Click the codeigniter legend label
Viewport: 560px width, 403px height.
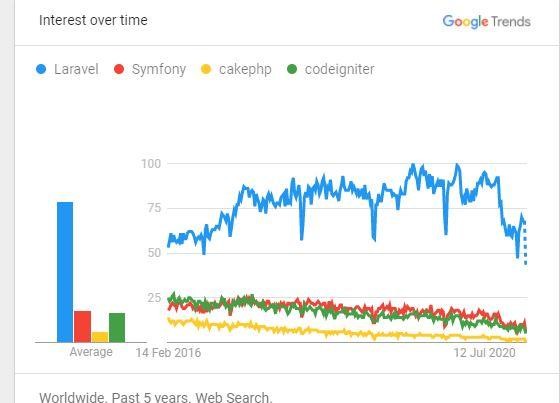(340, 70)
